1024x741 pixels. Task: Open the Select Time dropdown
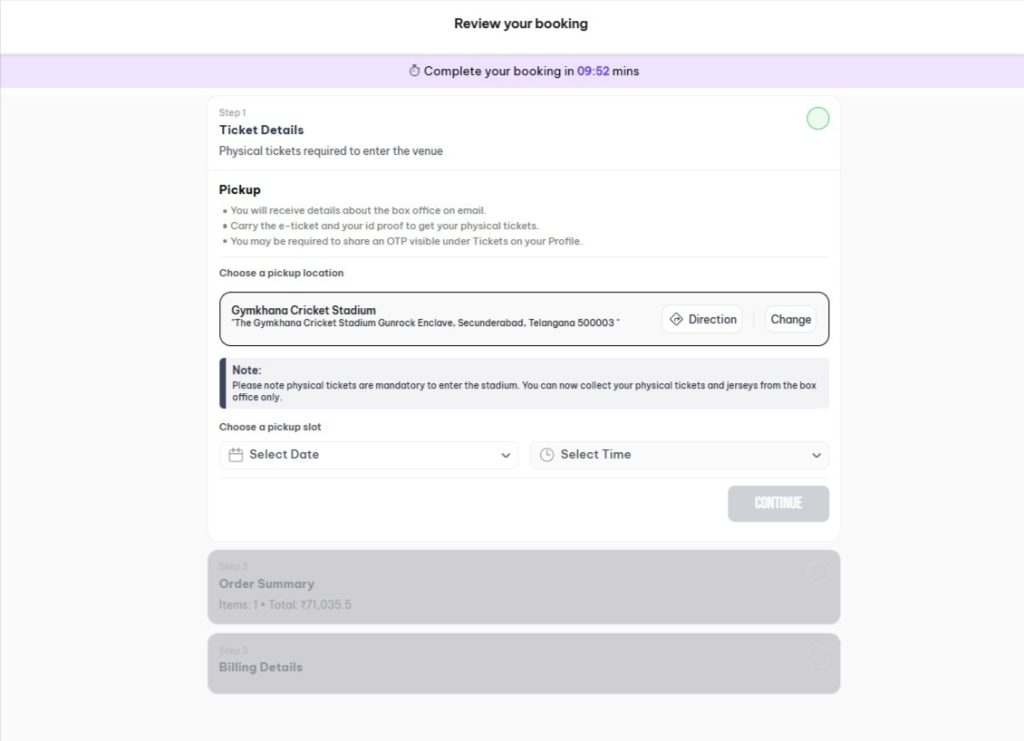click(x=679, y=455)
